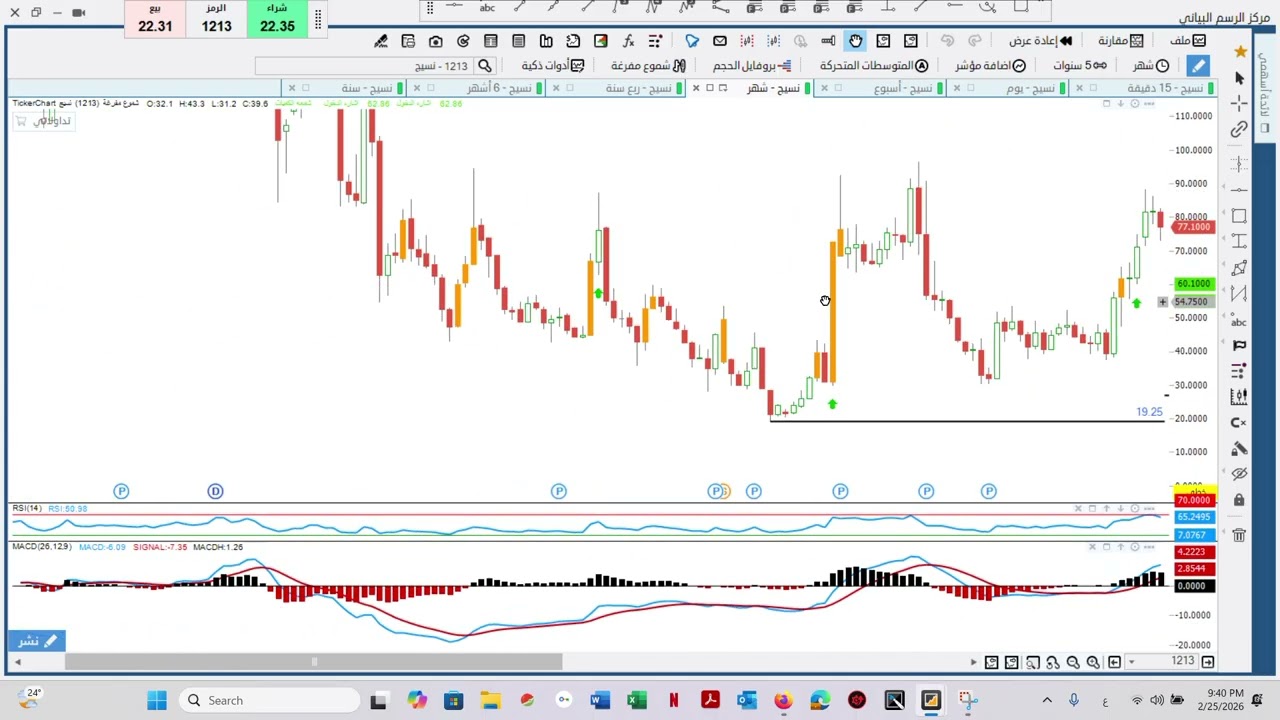1280x720 pixels.
Task: Open Excel from the taskbar
Action: (x=636, y=700)
